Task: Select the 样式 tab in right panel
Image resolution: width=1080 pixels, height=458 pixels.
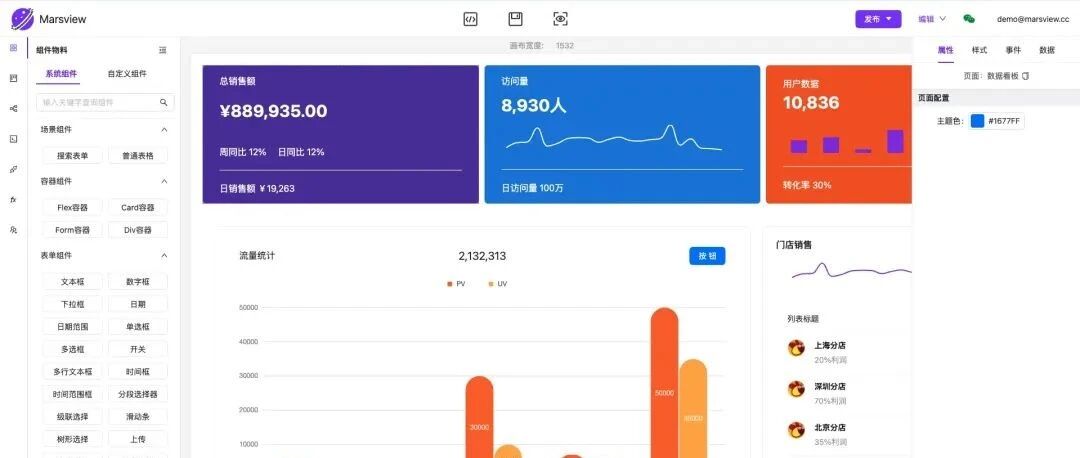Action: [979, 50]
